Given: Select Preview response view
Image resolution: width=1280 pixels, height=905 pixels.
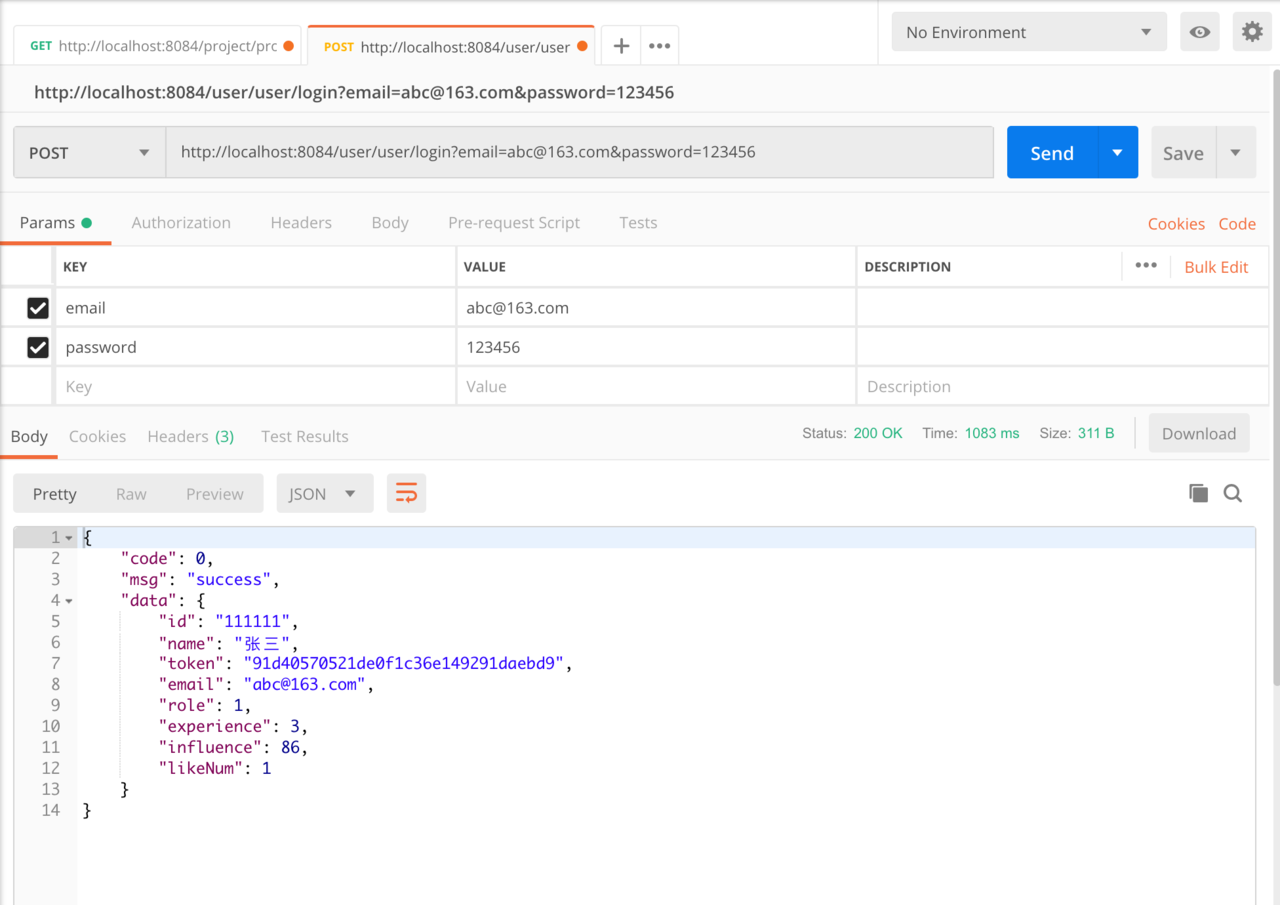Looking at the screenshot, I should click(215, 493).
